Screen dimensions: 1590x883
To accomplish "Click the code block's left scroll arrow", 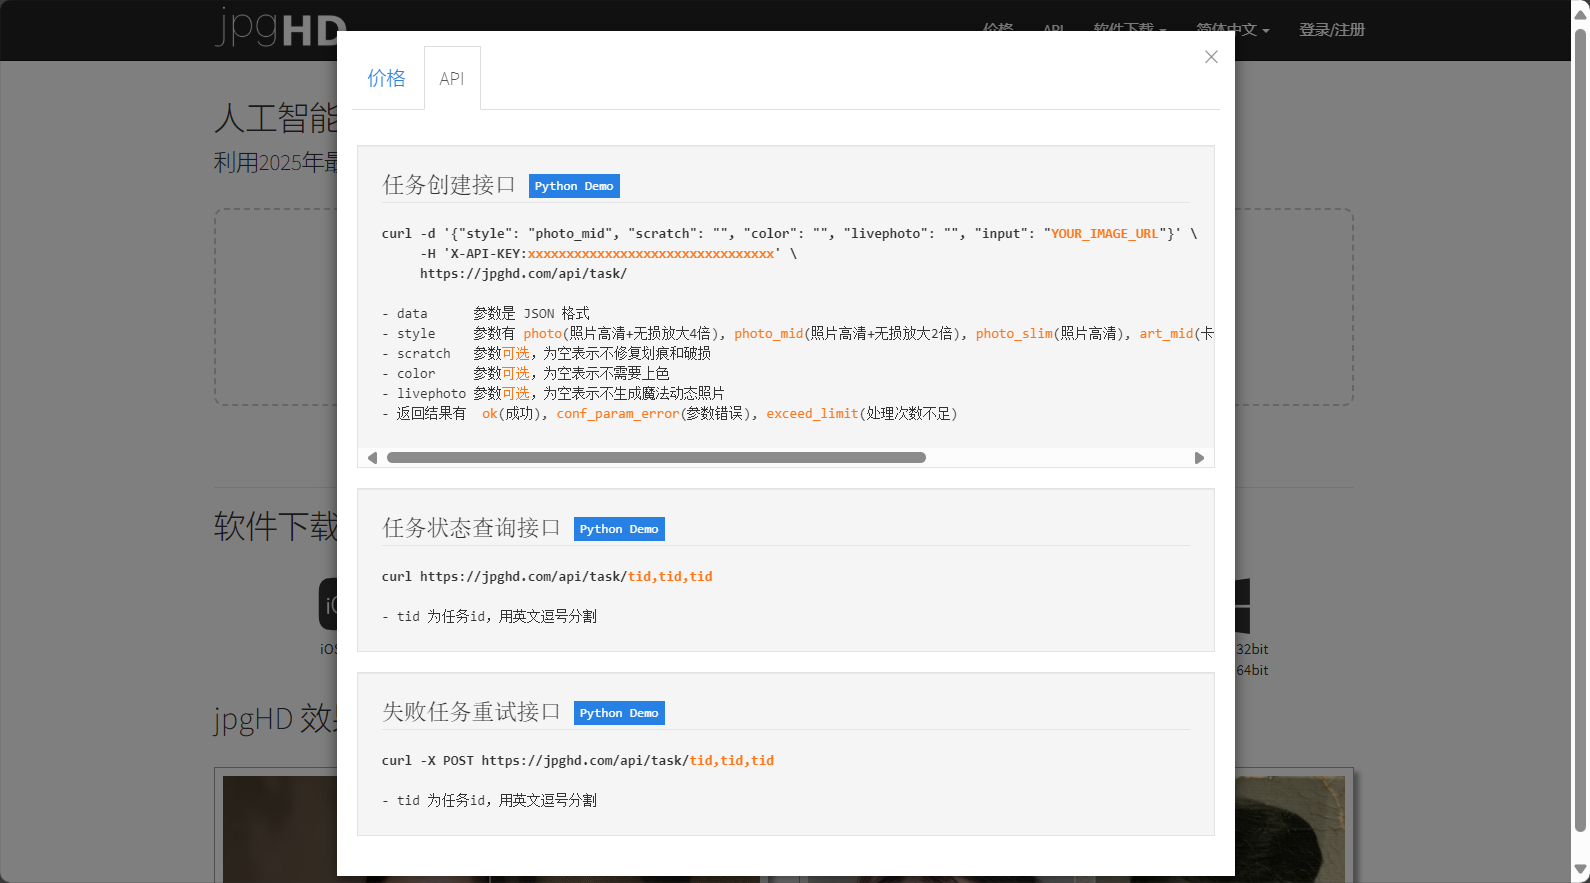I will [372, 458].
